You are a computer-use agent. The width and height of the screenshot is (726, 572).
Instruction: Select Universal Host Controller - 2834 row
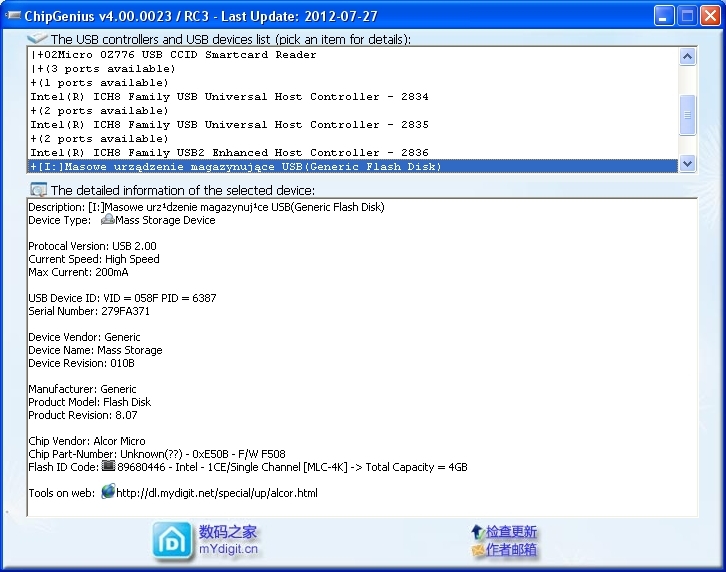tap(353, 96)
